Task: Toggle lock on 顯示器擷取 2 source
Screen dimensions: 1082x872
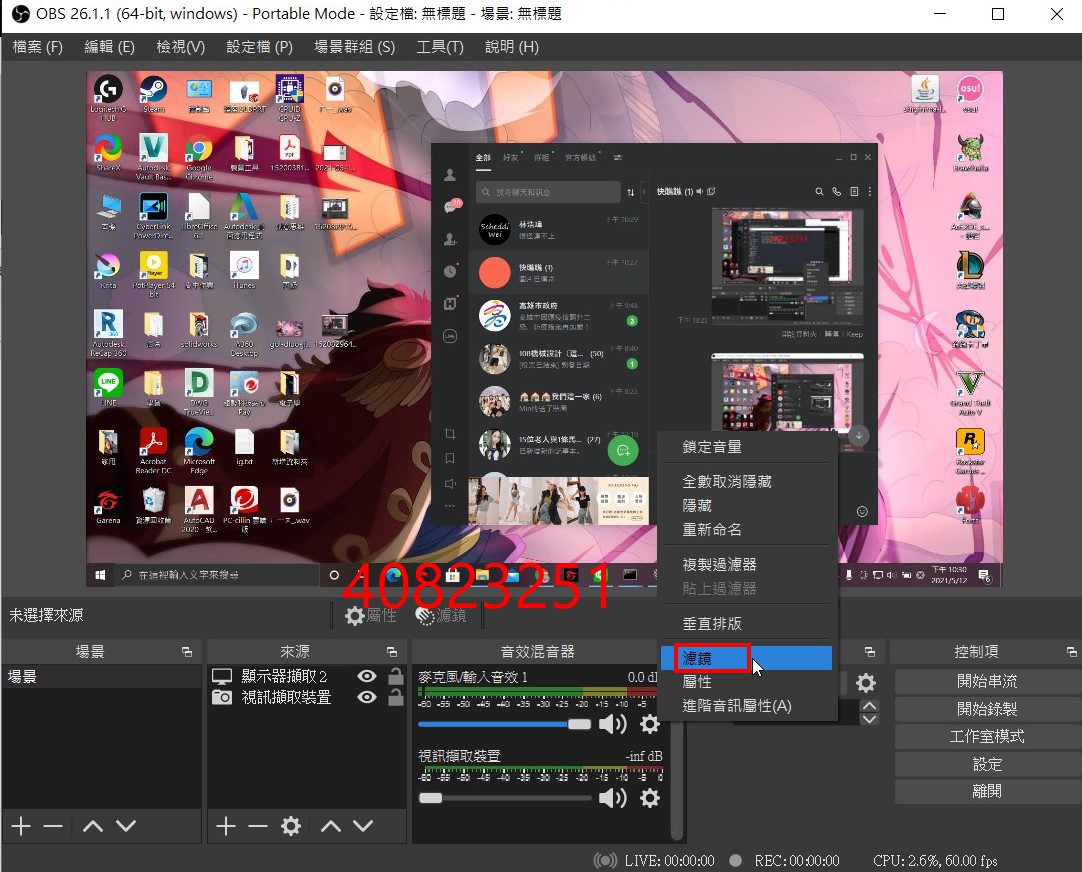Action: point(396,676)
